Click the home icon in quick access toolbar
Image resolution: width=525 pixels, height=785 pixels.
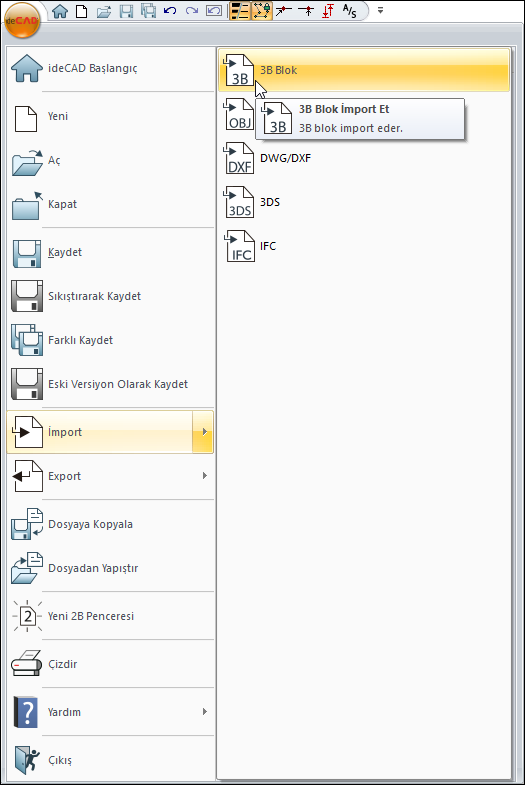[60, 11]
